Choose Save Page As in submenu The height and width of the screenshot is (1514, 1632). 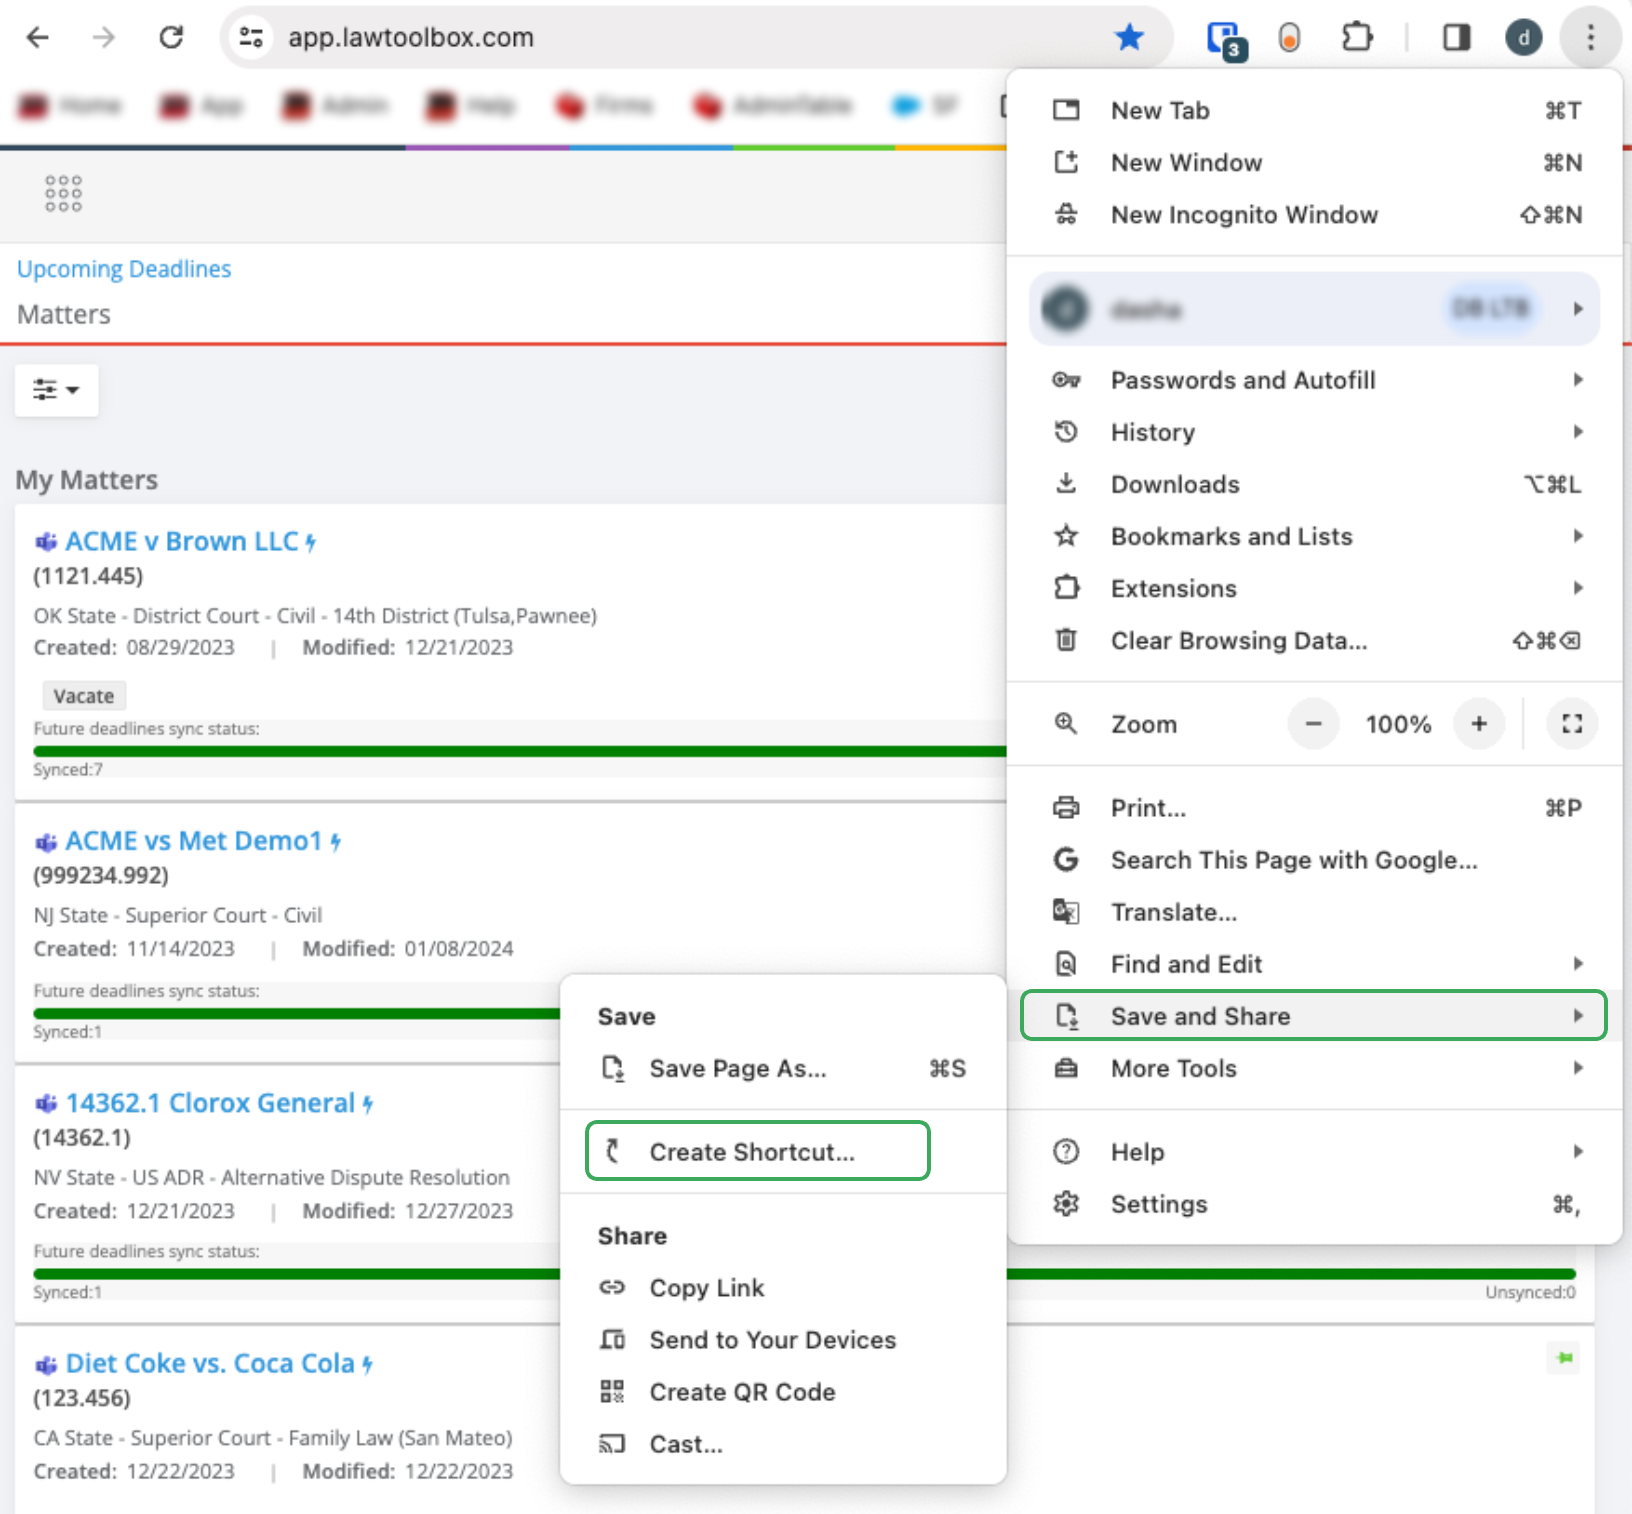click(x=783, y=1068)
